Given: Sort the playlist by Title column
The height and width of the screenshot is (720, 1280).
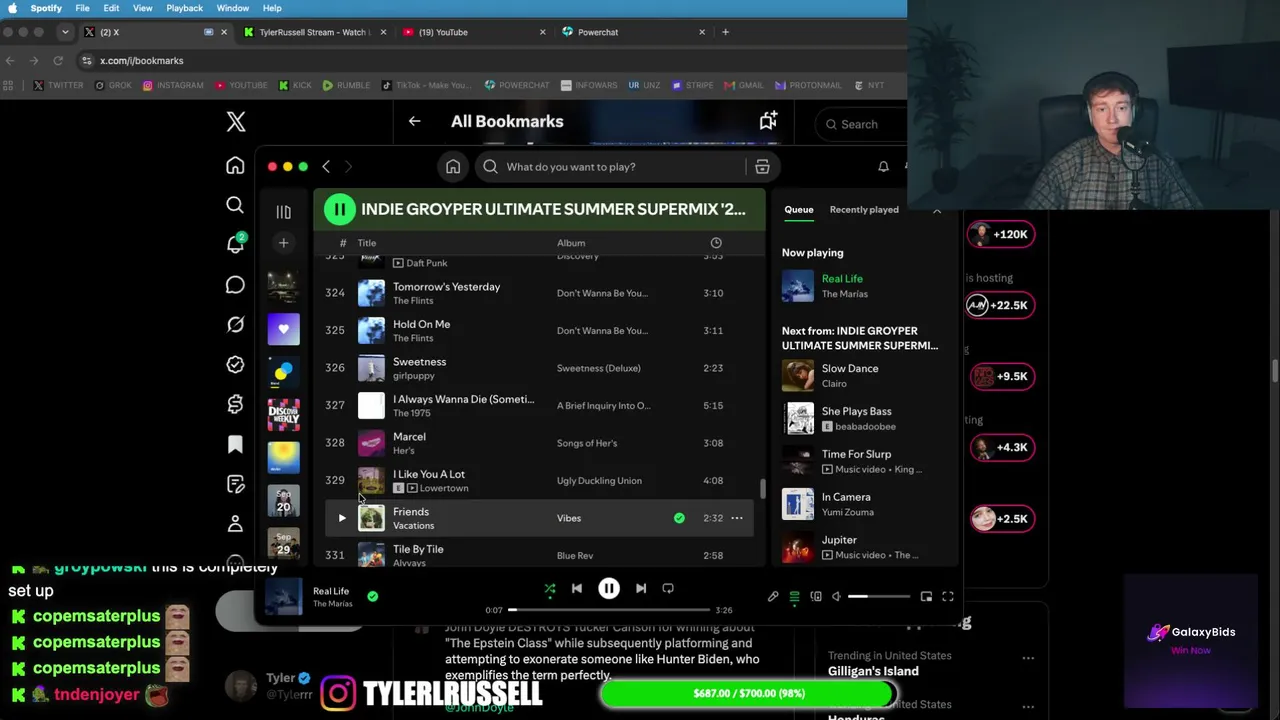Looking at the screenshot, I should pyautogui.click(x=367, y=243).
